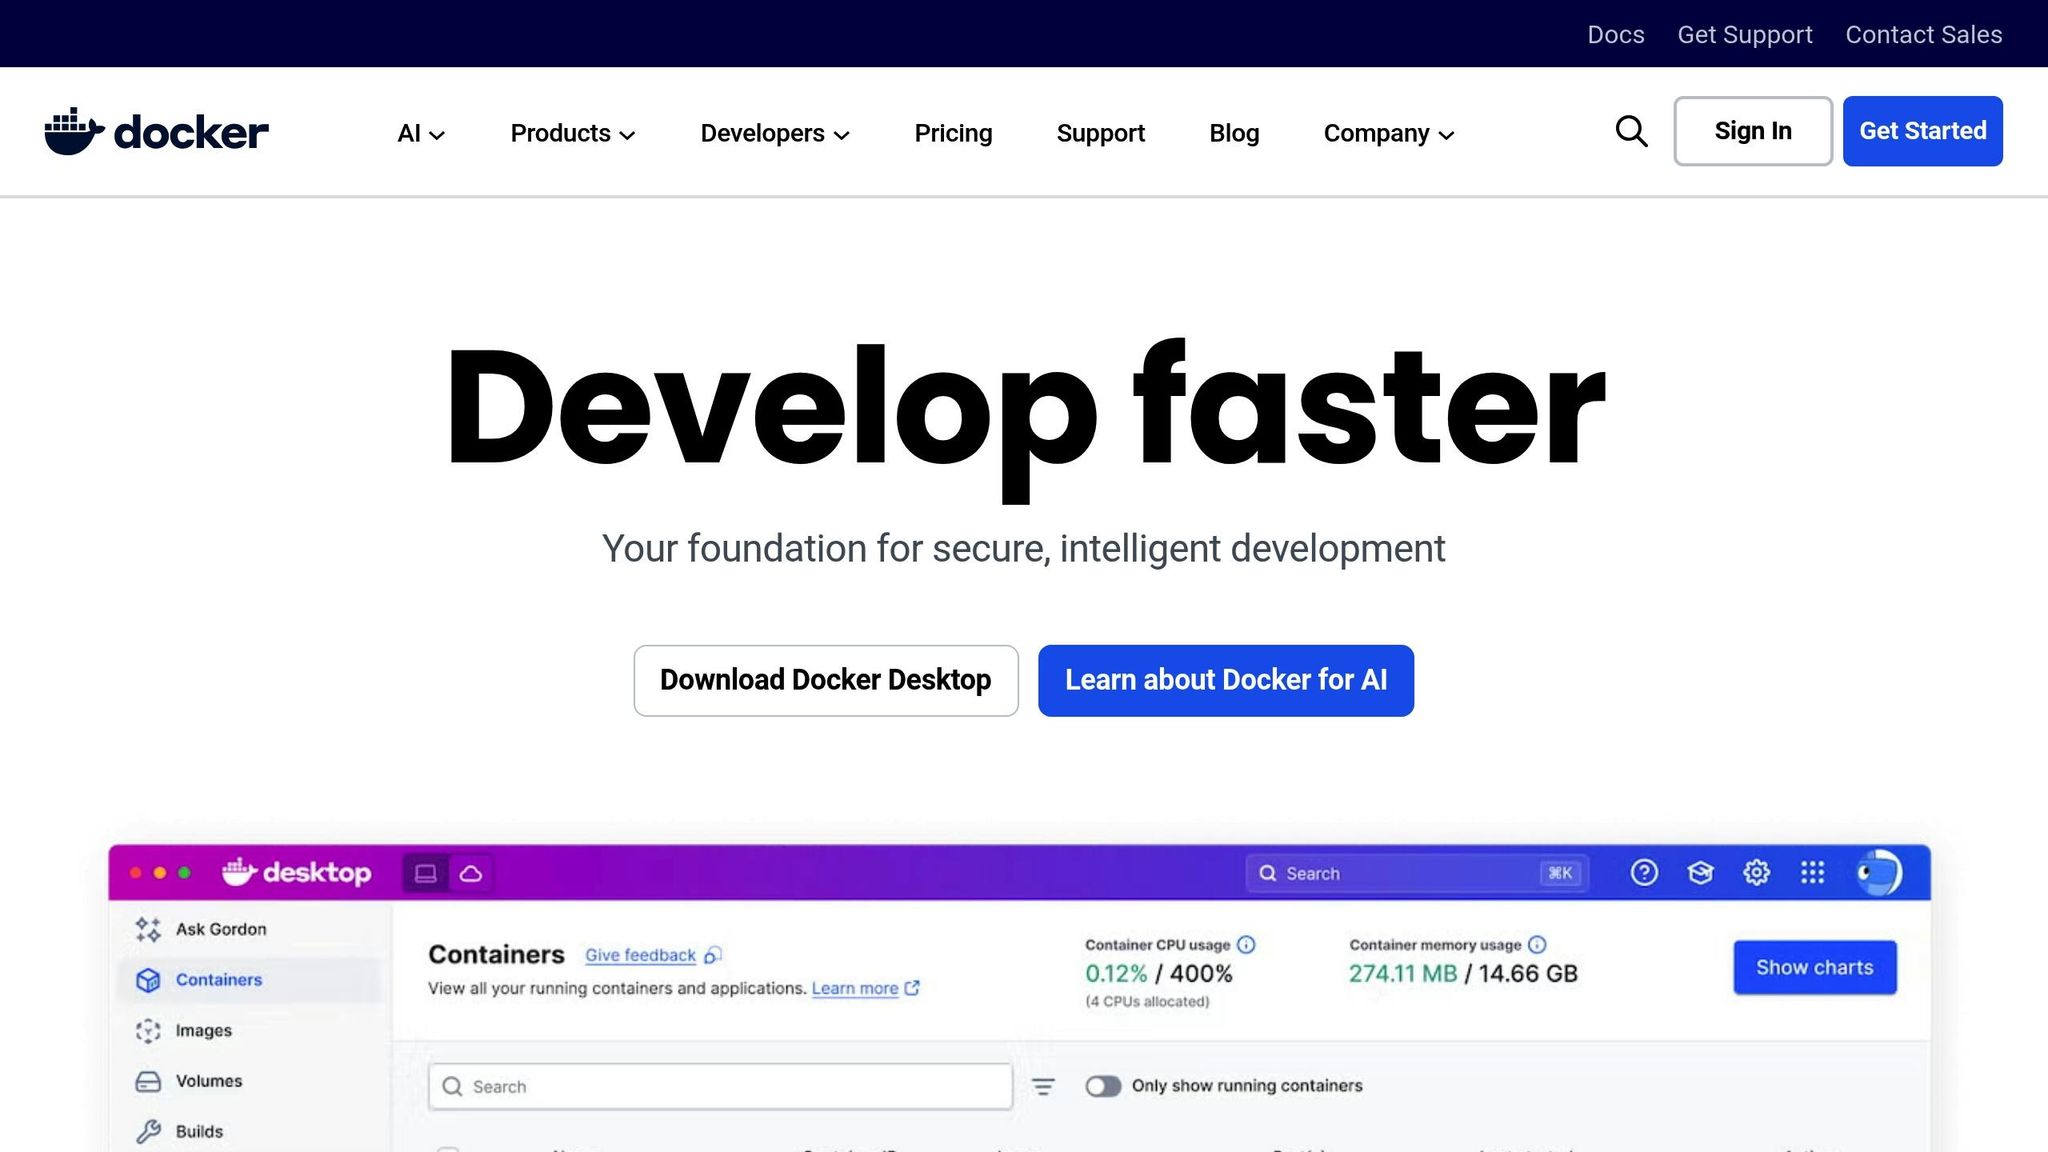
Task: Click the Docker whale logo
Action: (x=156, y=131)
